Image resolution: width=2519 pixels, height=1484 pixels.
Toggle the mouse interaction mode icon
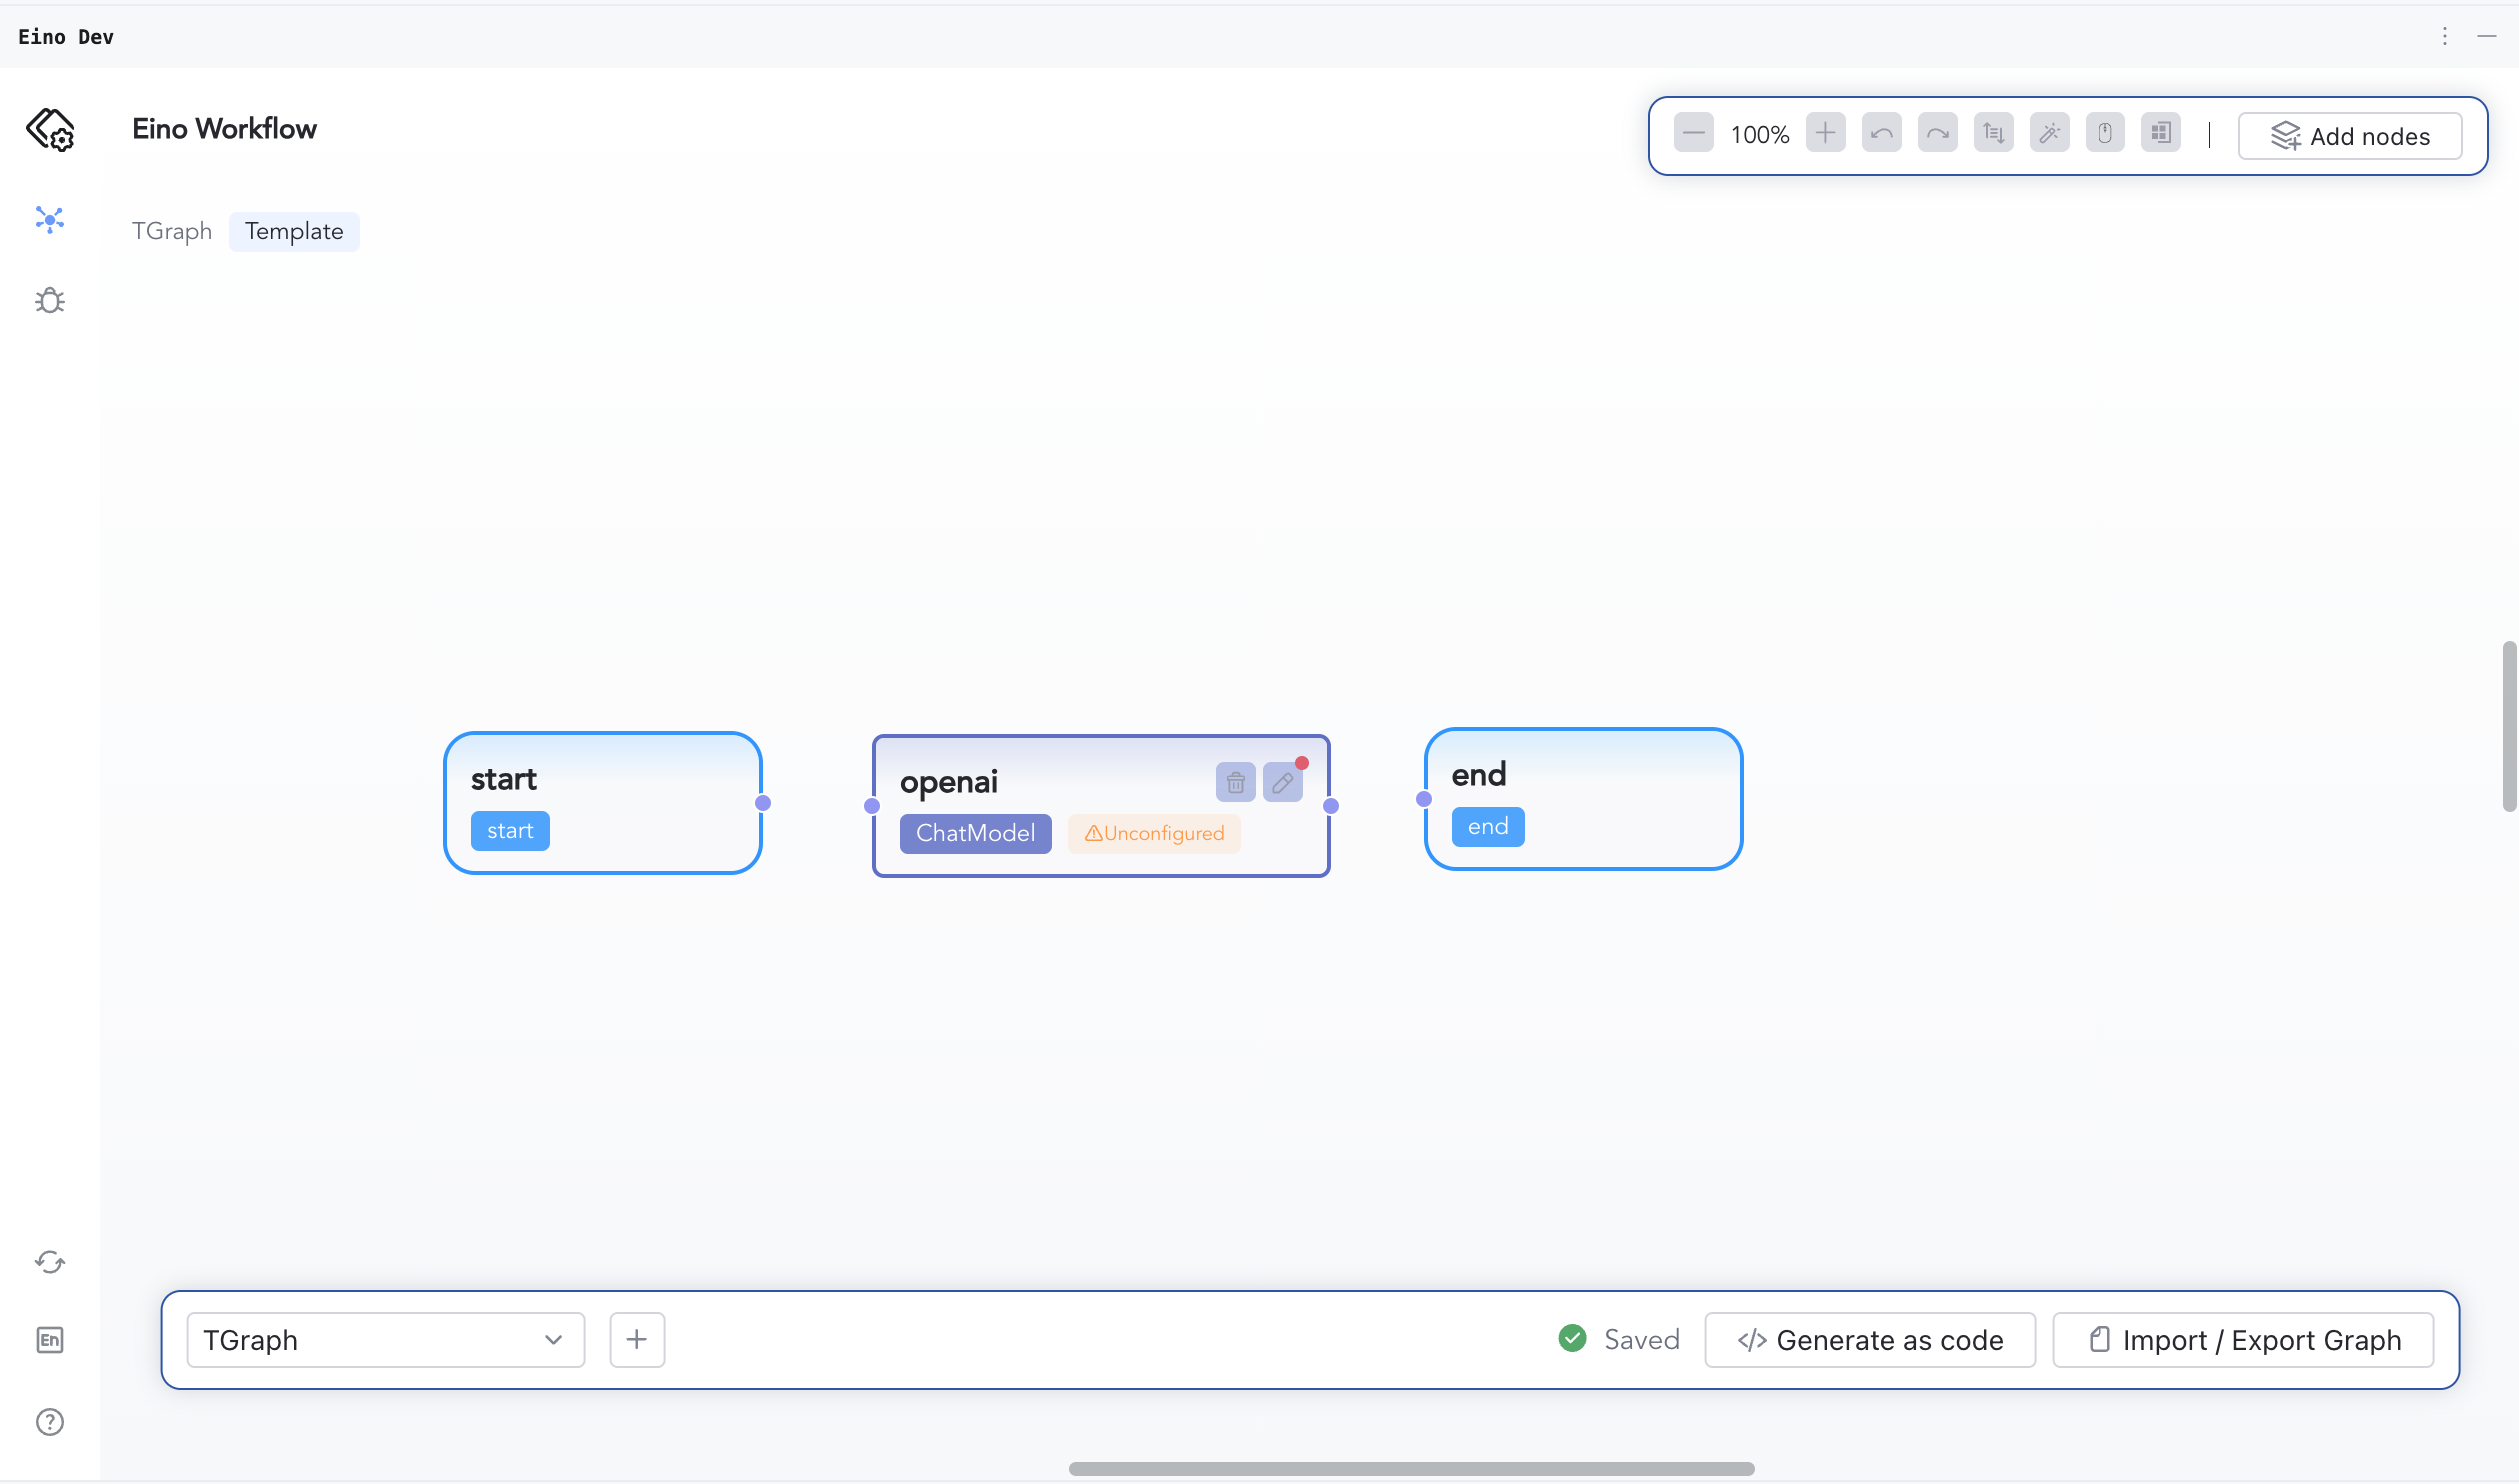(x=2105, y=133)
